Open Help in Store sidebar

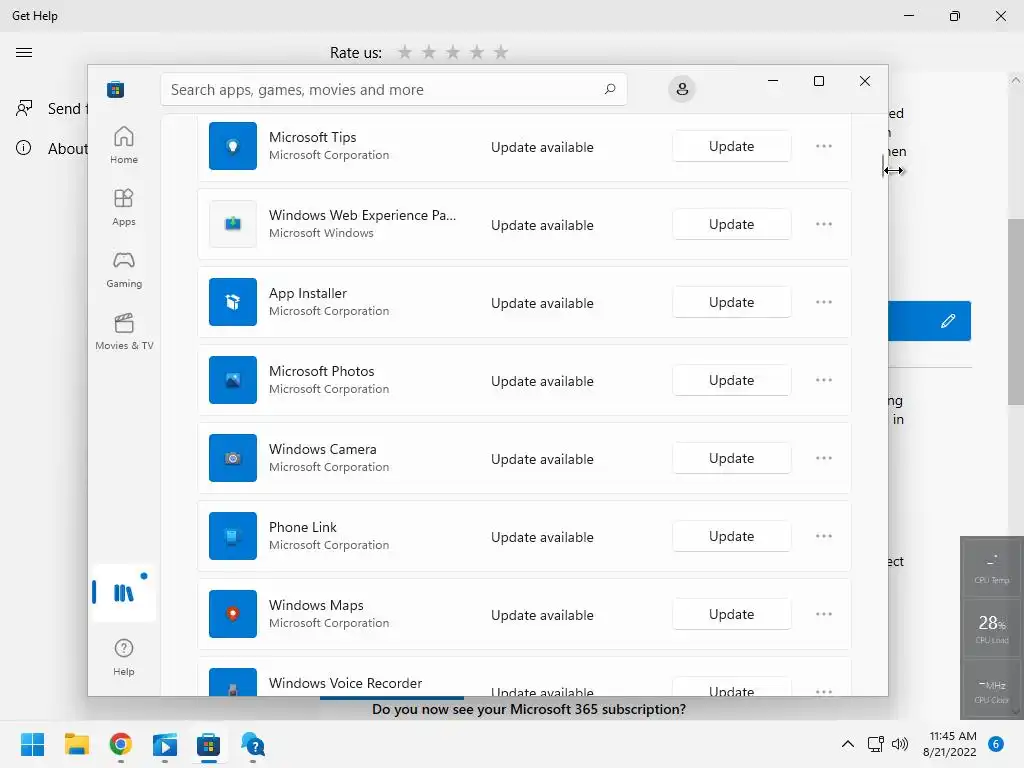[x=123, y=657]
